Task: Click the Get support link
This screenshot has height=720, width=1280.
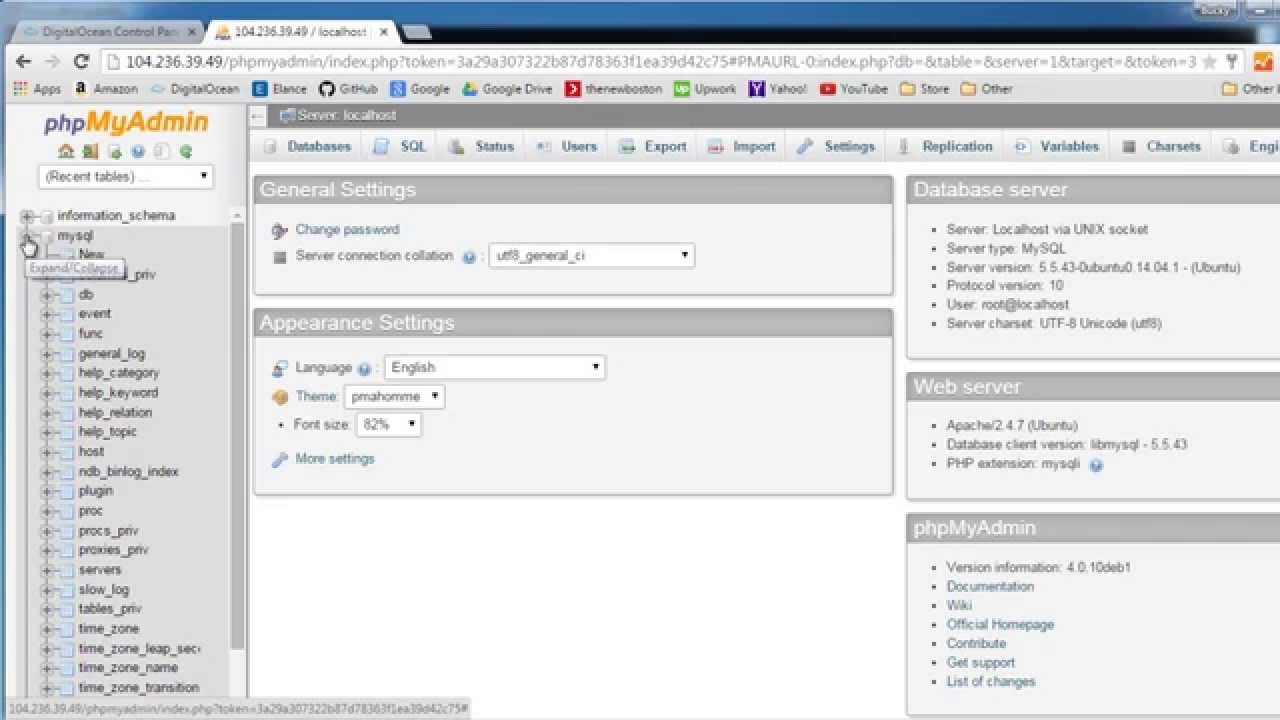Action: pyautogui.click(x=981, y=663)
